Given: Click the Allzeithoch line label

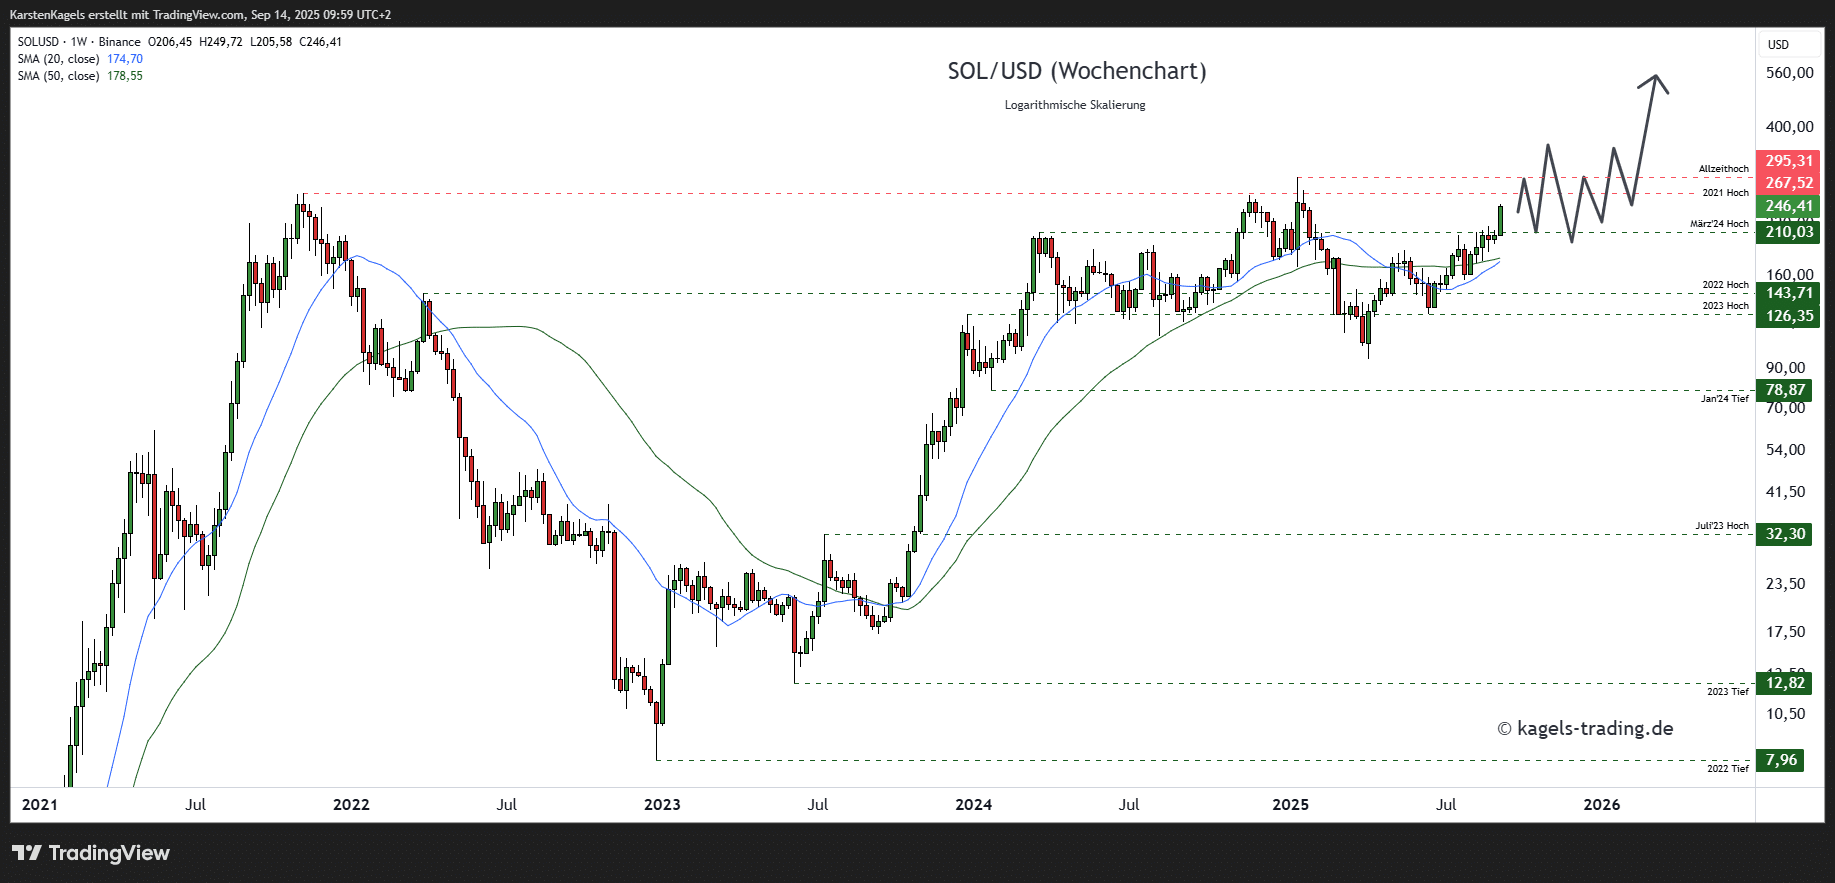Looking at the screenshot, I should point(1723,169).
